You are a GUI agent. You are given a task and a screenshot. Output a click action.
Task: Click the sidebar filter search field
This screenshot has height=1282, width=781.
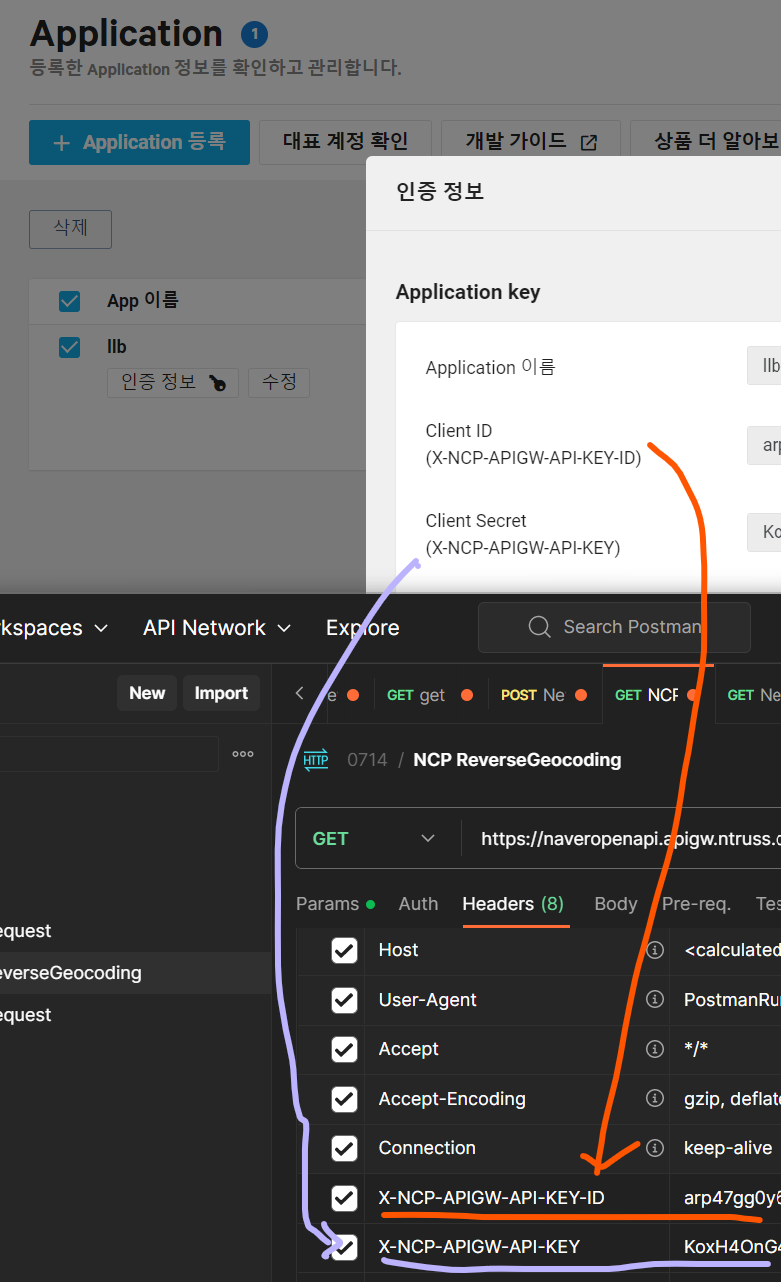(x=109, y=754)
